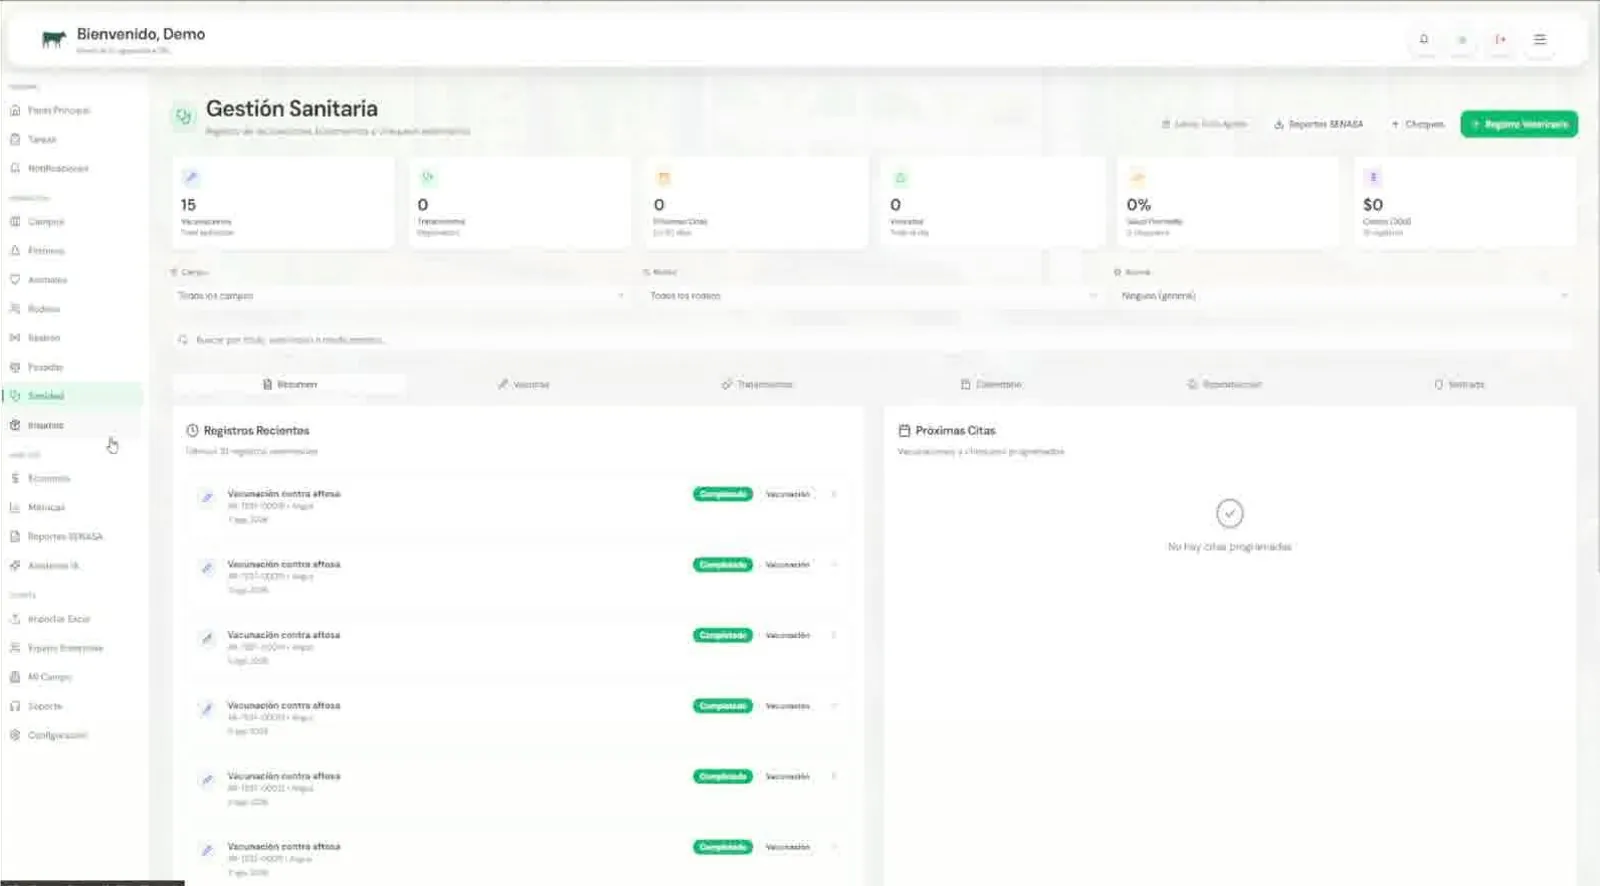This screenshot has width=1600, height=886.
Task: Open the Ninguno (general) dropdown
Action: click(1345, 295)
